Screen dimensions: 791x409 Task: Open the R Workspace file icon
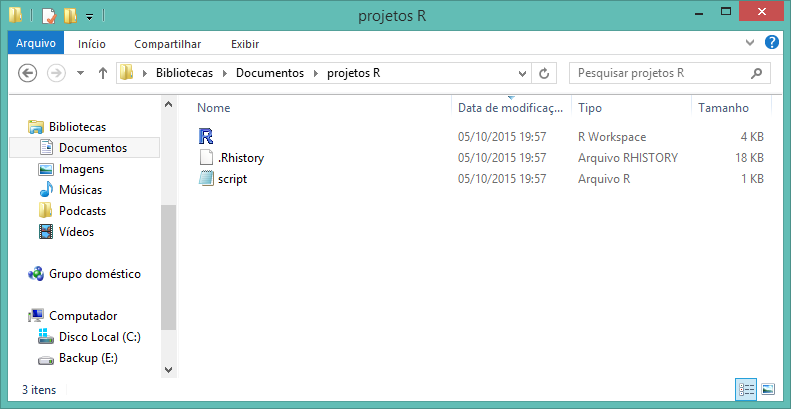[207, 136]
